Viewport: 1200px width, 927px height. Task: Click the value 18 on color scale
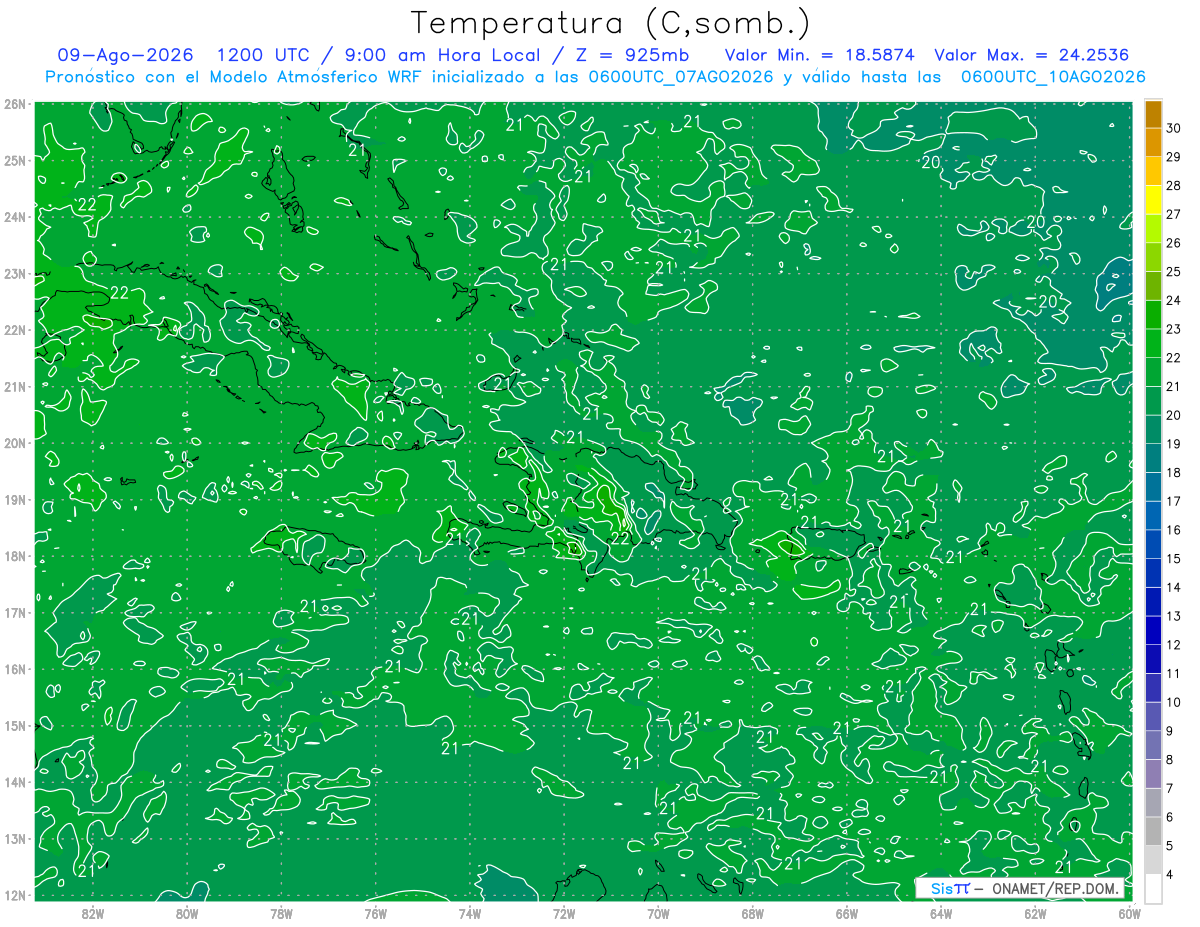pyautogui.click(x=1174, y=472)
